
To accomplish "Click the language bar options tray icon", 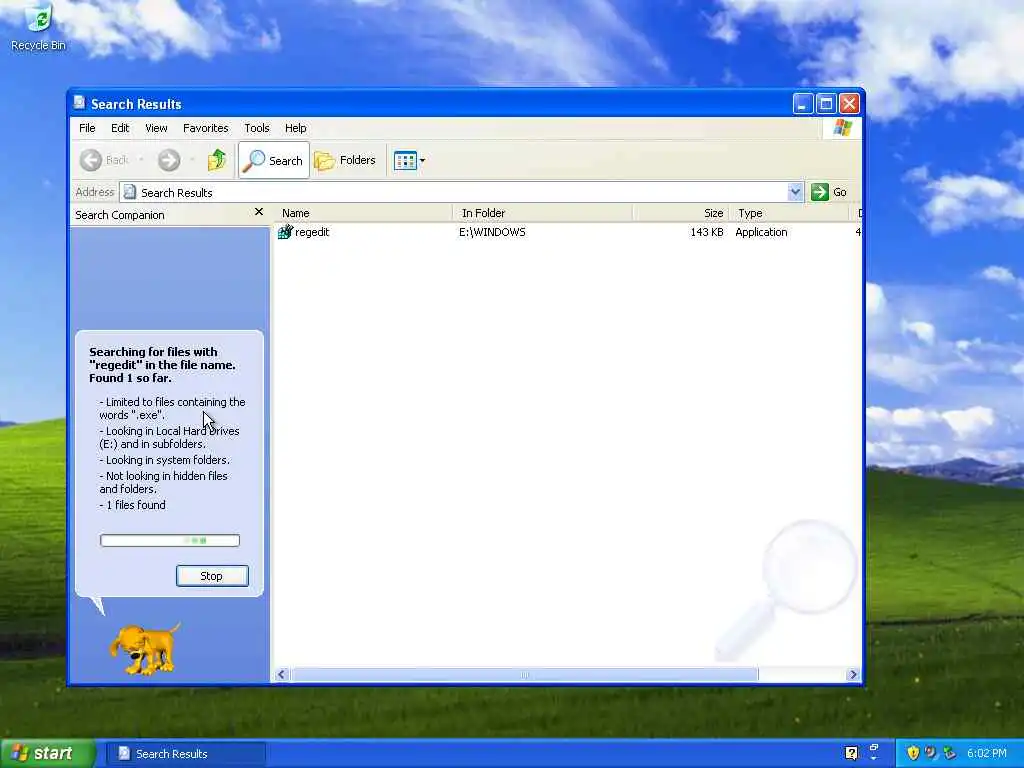I will (x=874, y=752).
